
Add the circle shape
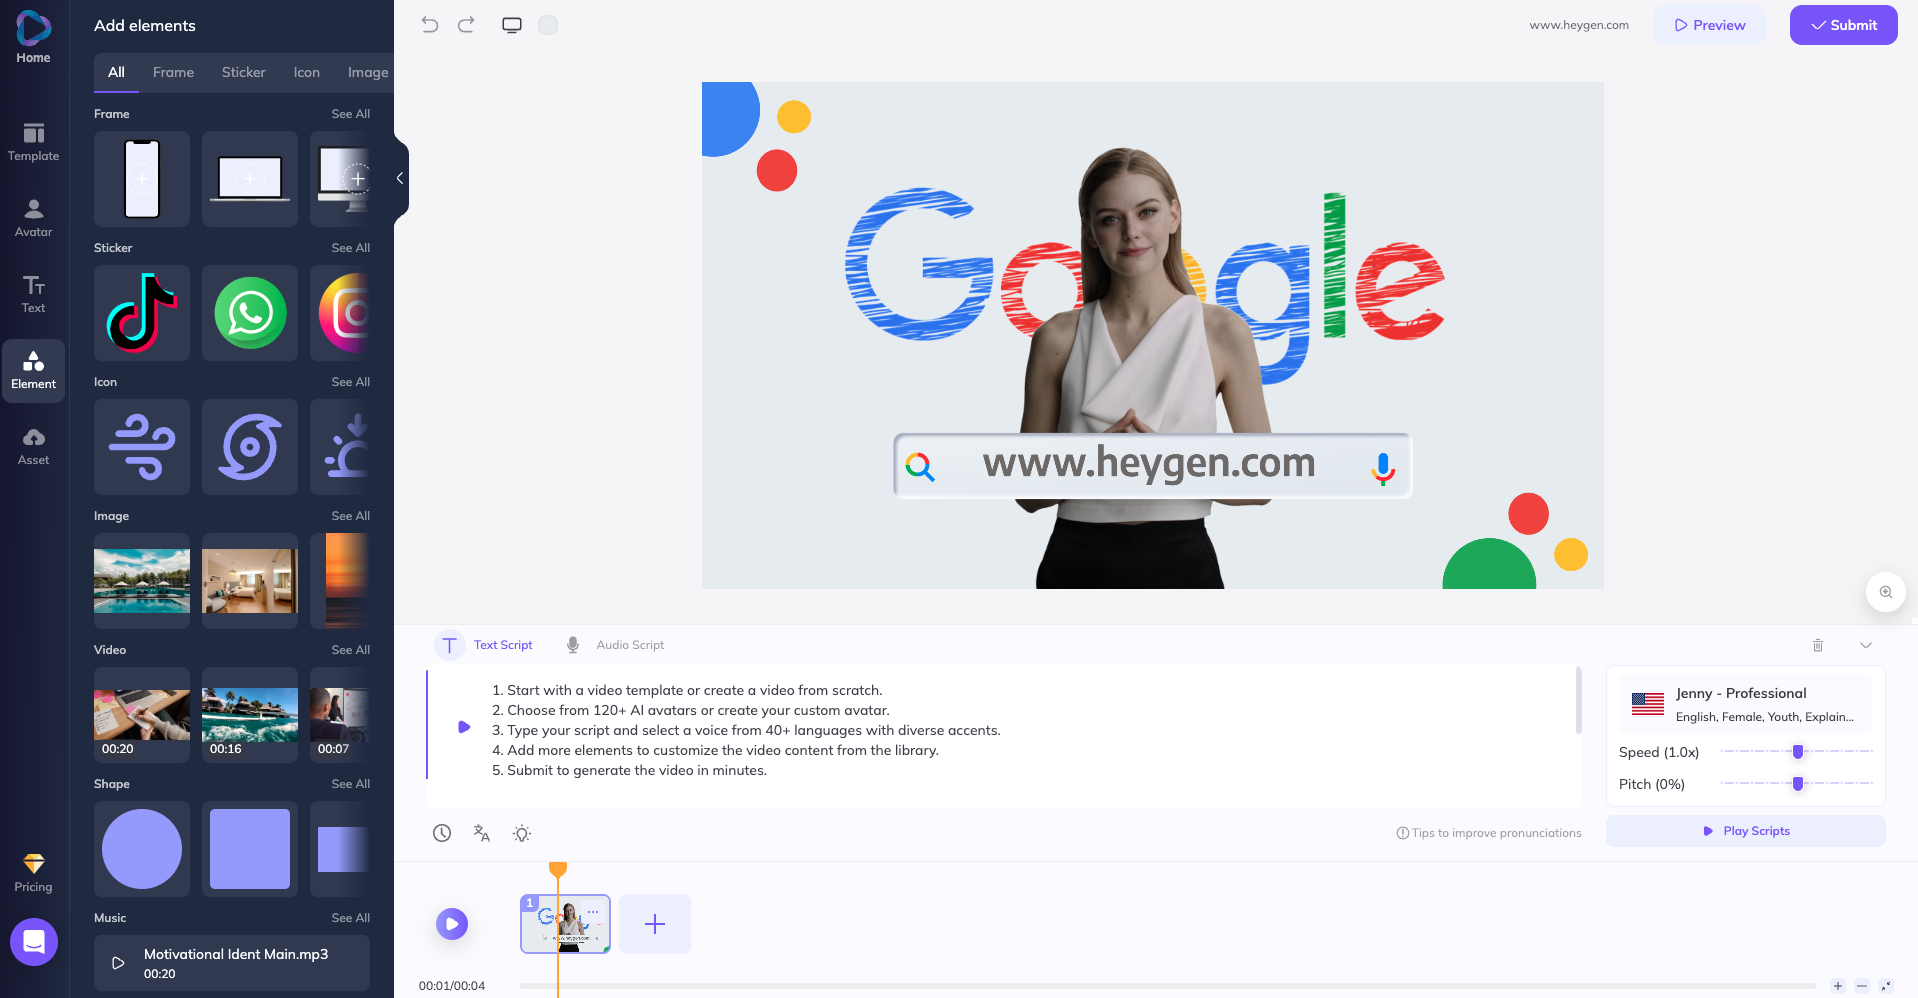coord(142,849)
